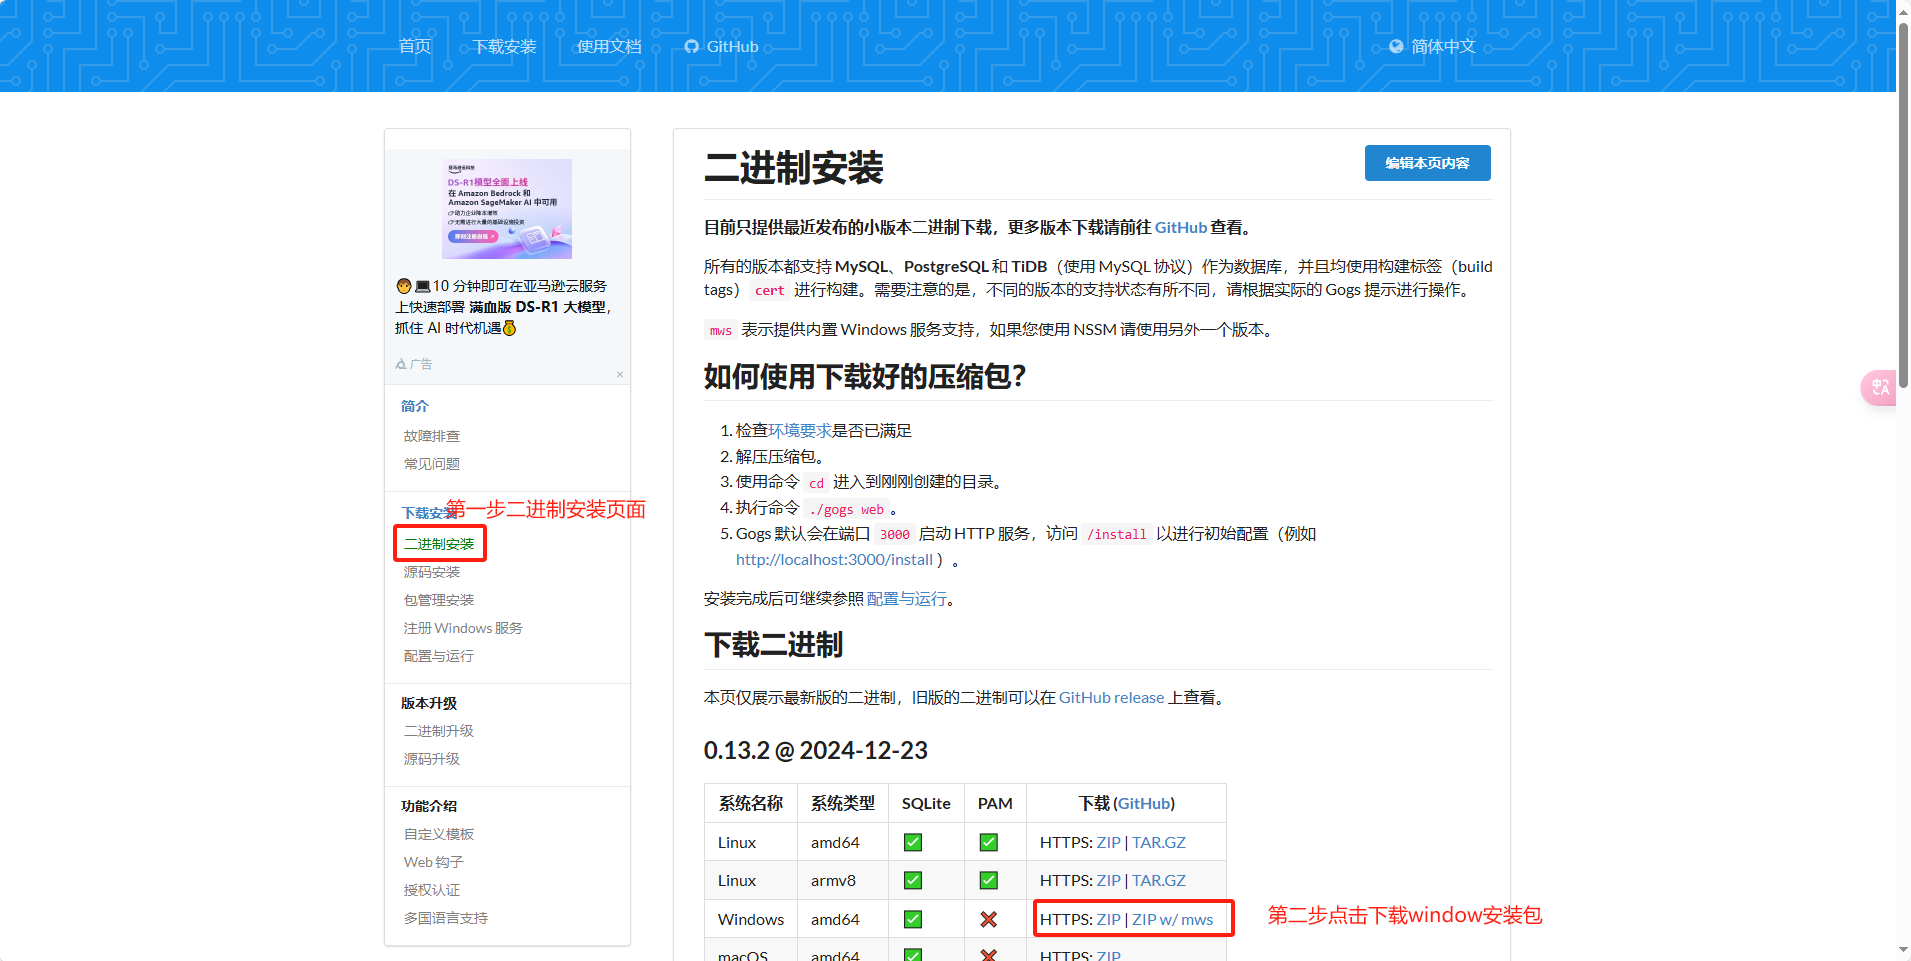The image size is (1911, 961).
Task: Click the ./gogs web code snippet
Action: coord(846,509)
